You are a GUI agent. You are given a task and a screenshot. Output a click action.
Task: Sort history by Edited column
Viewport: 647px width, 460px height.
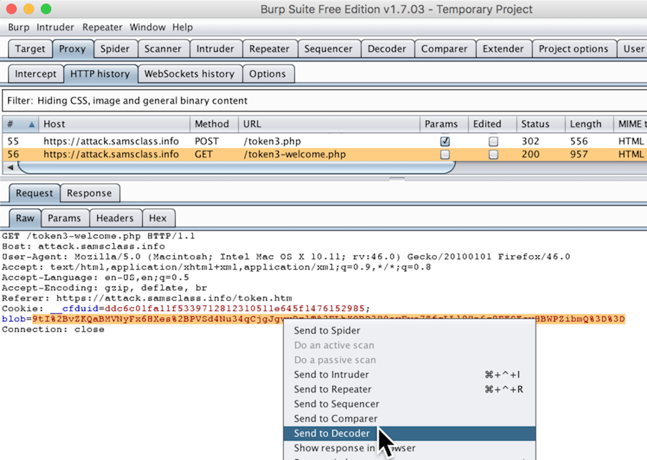(492, 124)
